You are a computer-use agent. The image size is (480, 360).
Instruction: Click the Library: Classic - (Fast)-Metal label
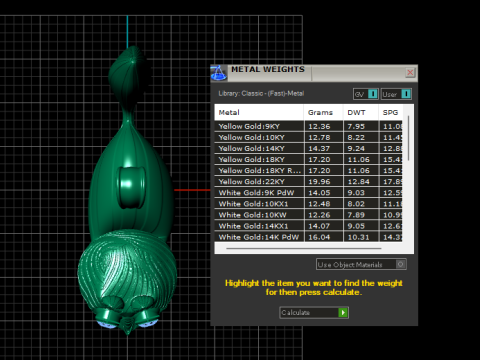point(261,93)
